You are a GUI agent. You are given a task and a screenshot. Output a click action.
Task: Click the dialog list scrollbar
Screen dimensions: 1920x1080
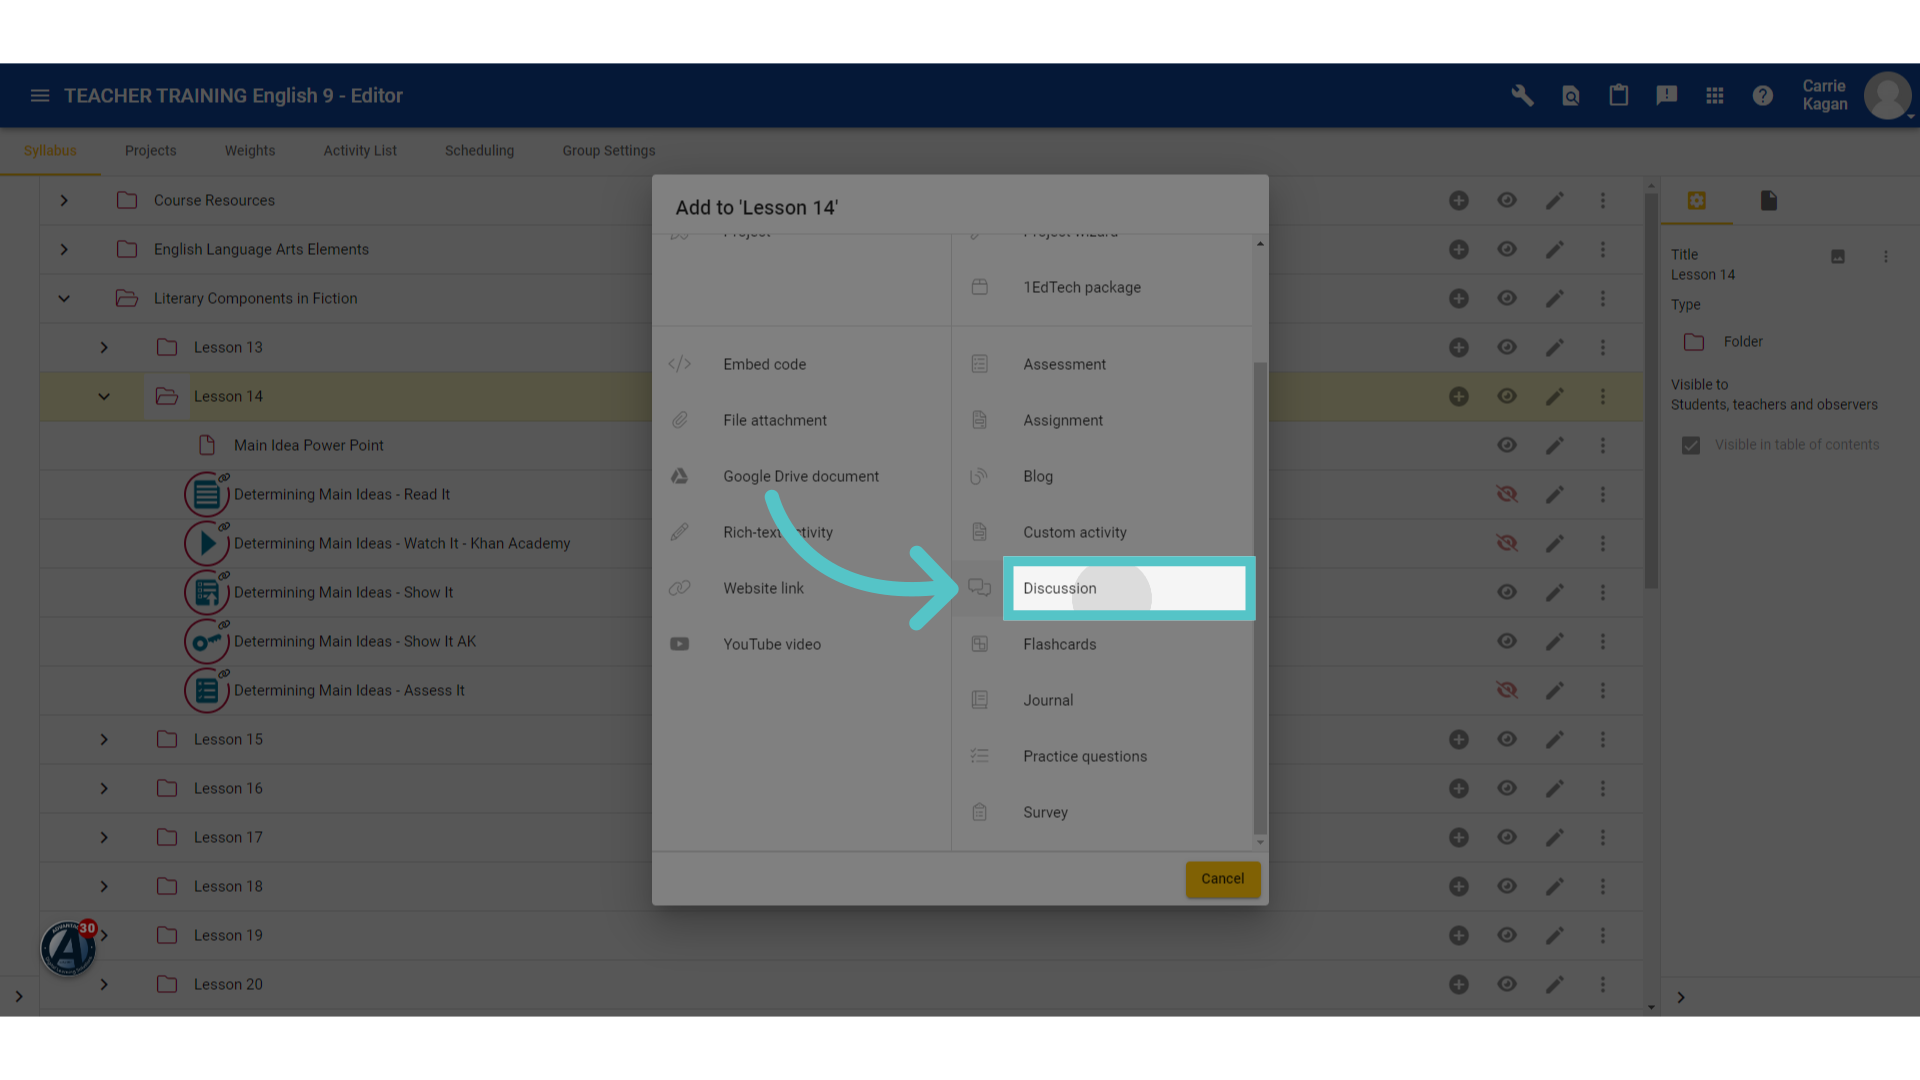point(1259,598)
